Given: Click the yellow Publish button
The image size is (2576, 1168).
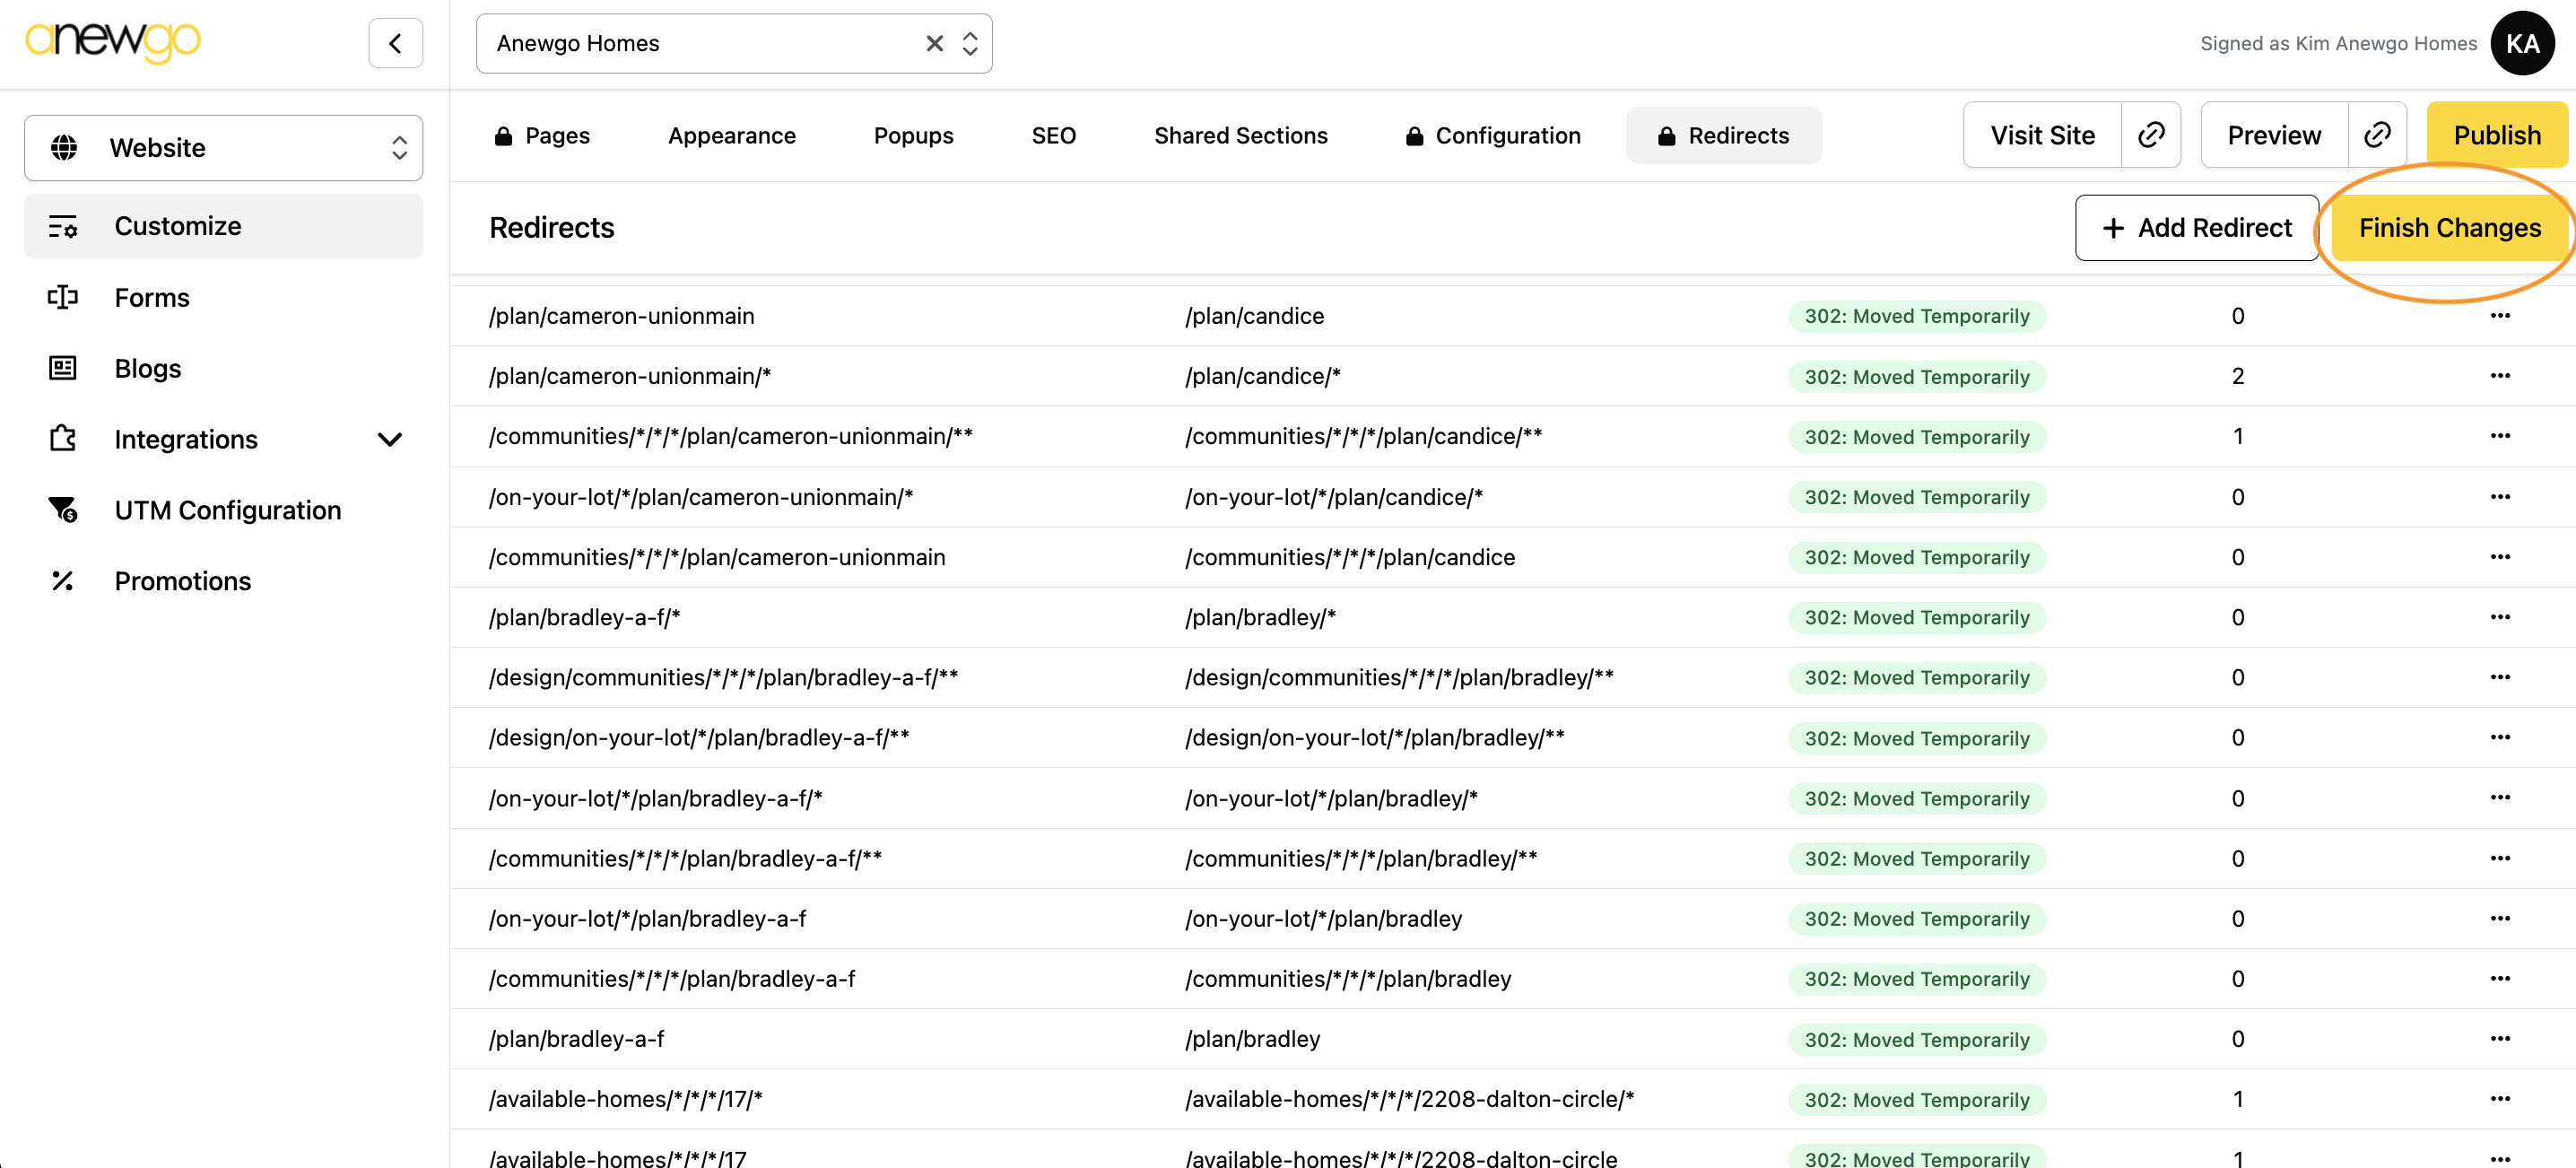Looking at the screenshot, I should pyautogui.click(x=2496, y=135).
